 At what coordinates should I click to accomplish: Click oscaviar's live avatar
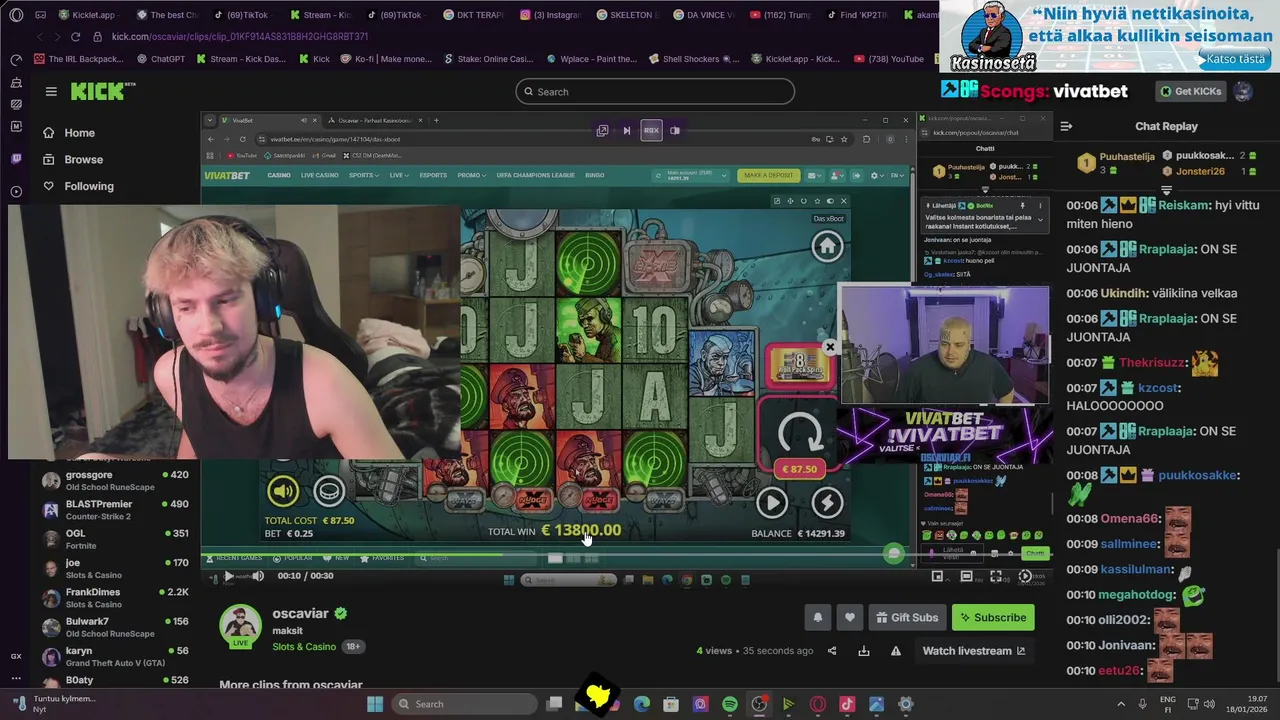point(240,626)
